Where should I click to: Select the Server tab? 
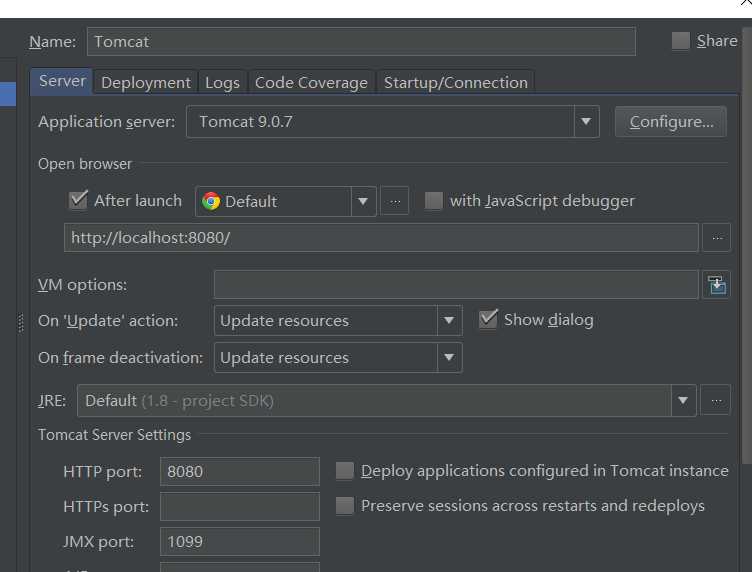pos(62,81)
